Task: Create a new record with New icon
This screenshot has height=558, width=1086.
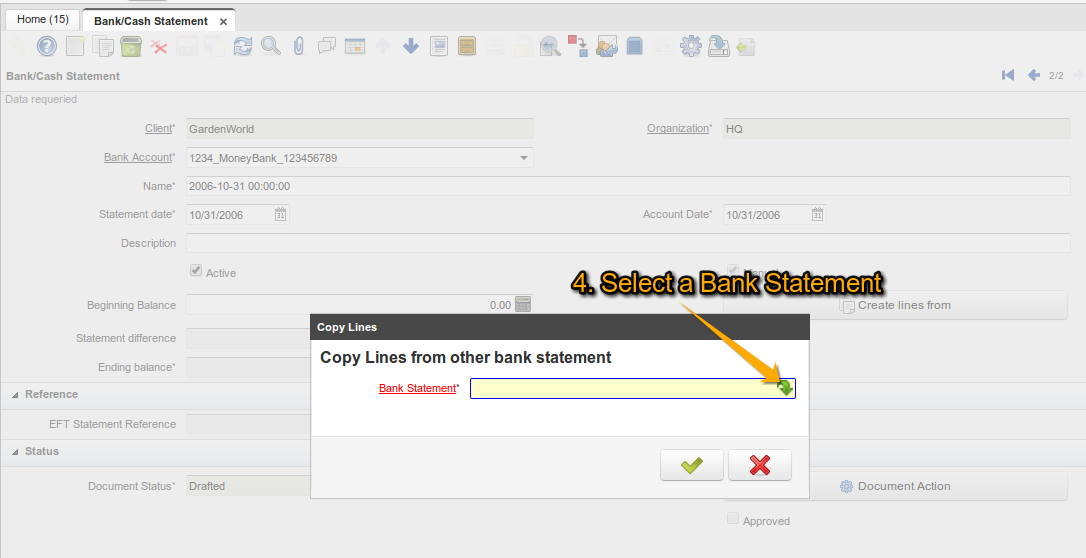Action: coord(75,46)
